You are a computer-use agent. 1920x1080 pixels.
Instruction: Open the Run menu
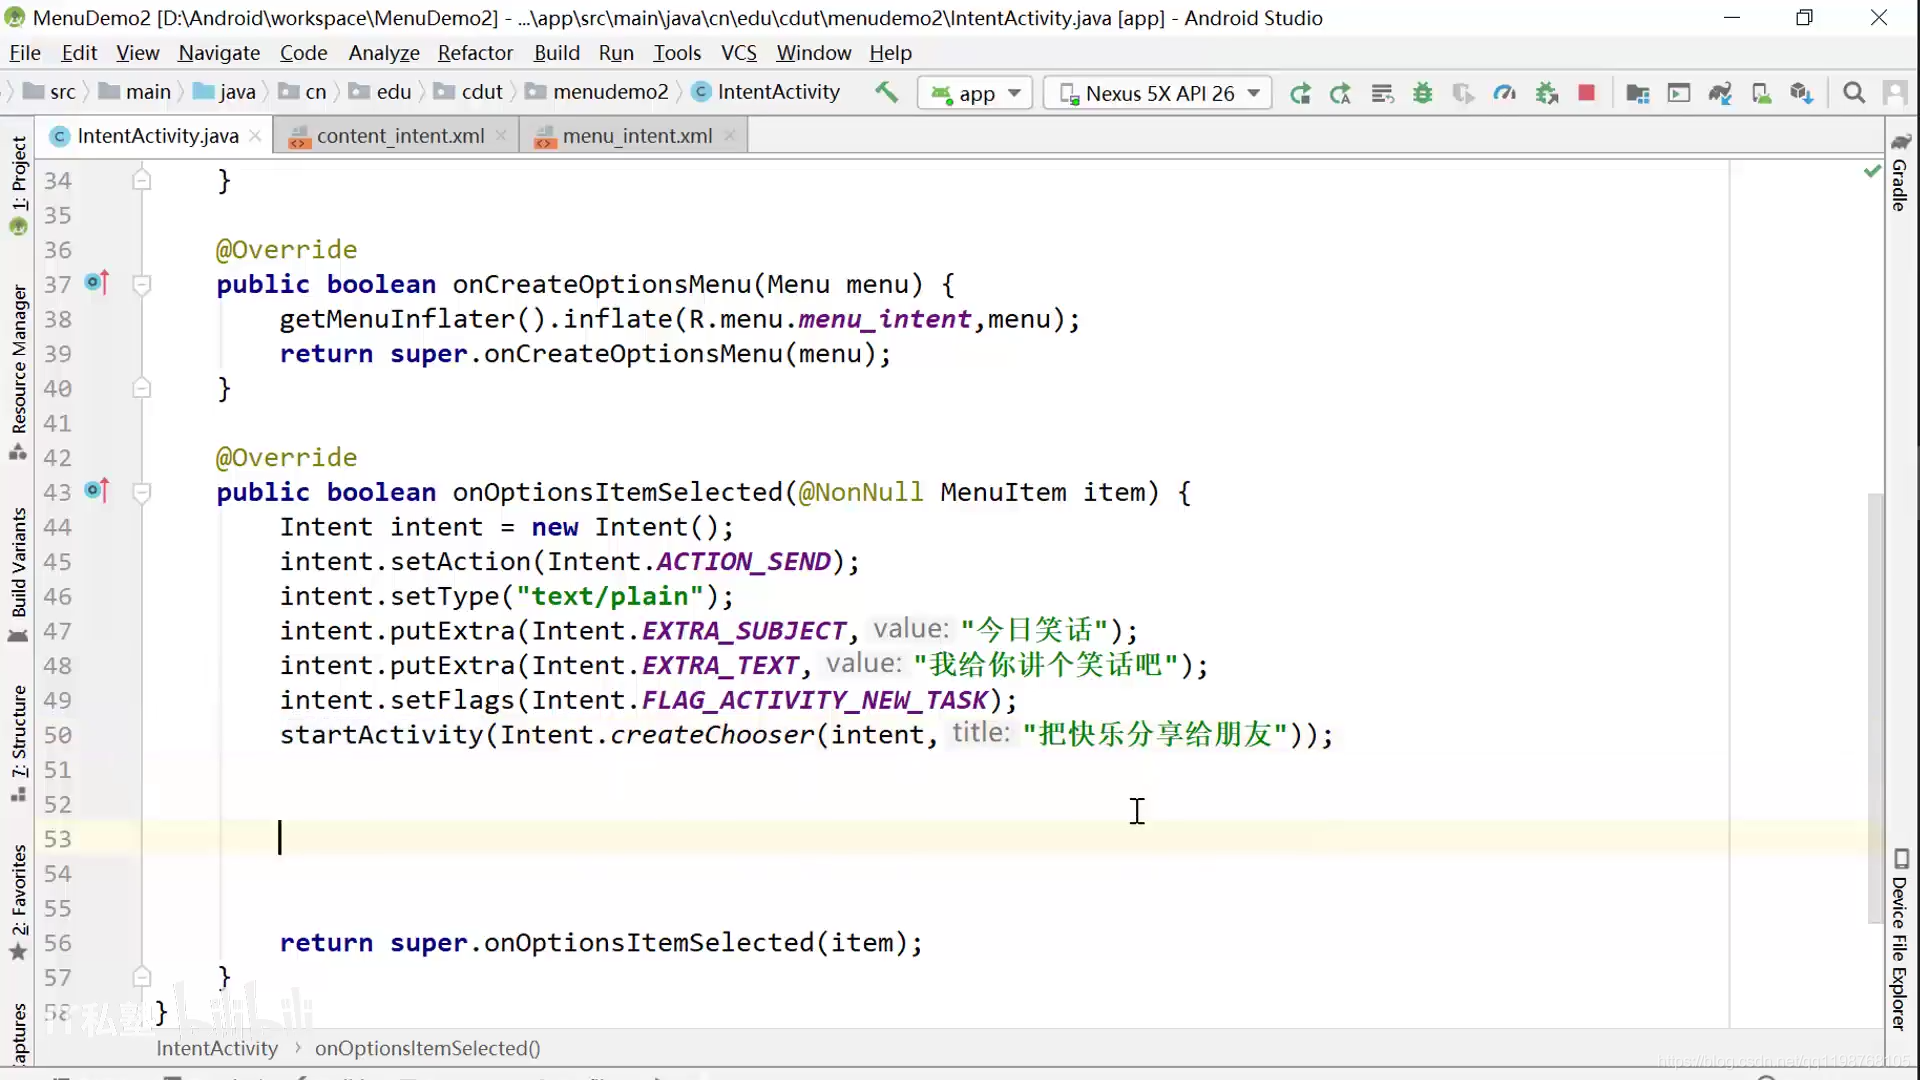point(616,53)
